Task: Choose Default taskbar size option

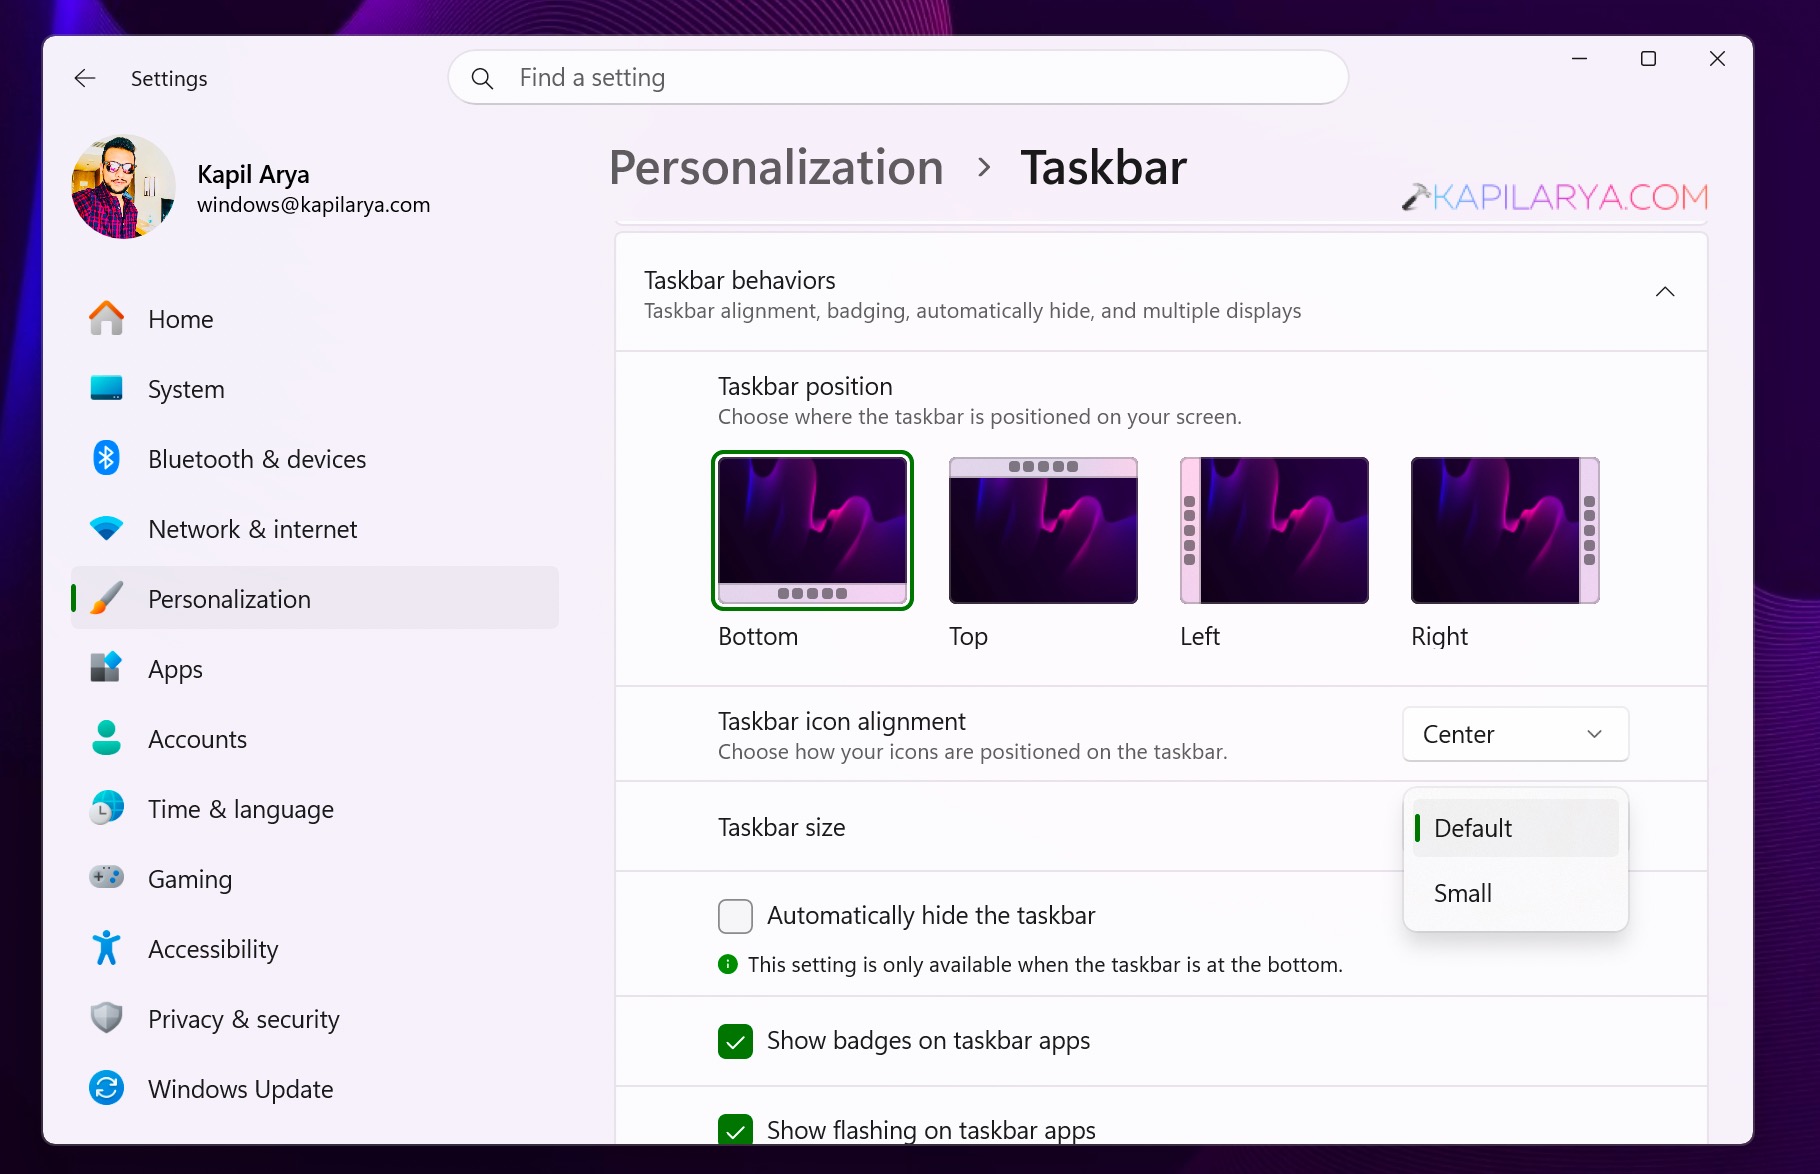Action: (x=1515, y=828)
